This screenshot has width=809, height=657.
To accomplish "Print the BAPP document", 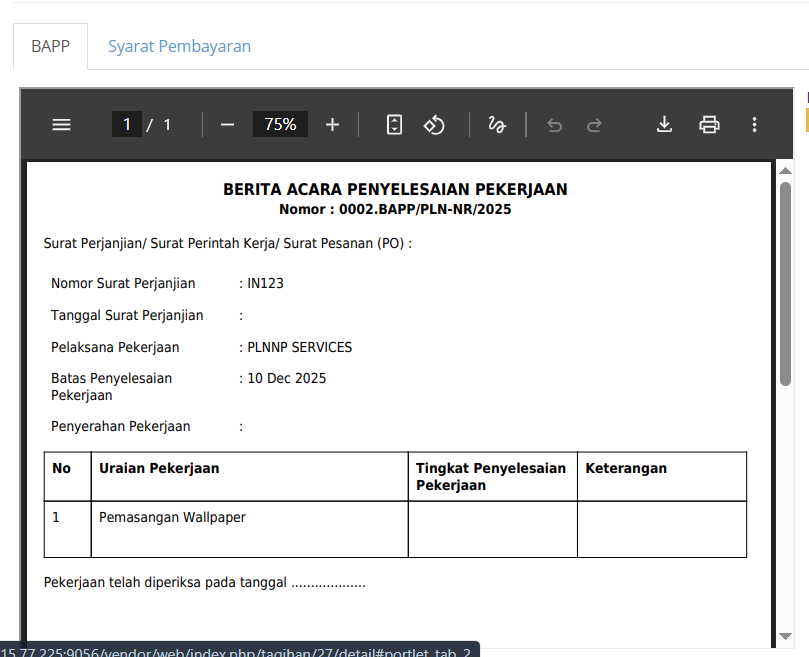I will click(x=709, y=125).
